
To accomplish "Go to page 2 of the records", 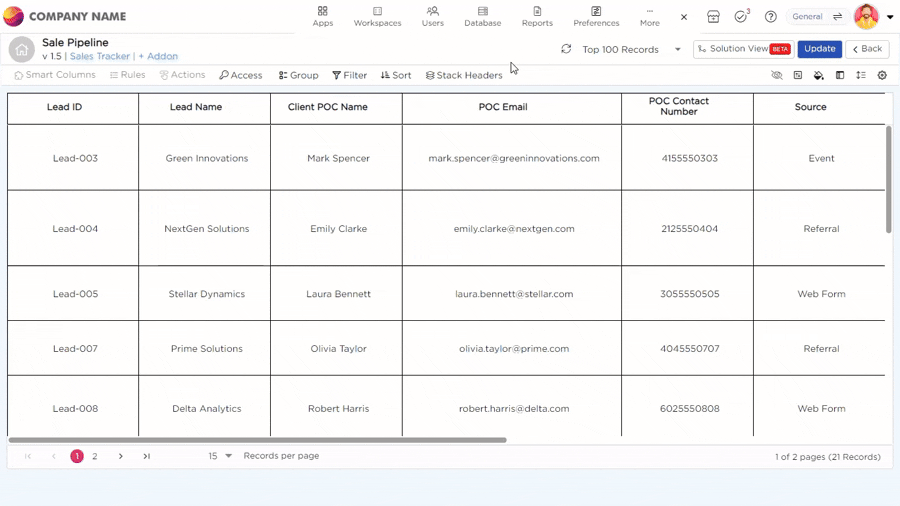I will pyautogui.click(x=95, y=456).
